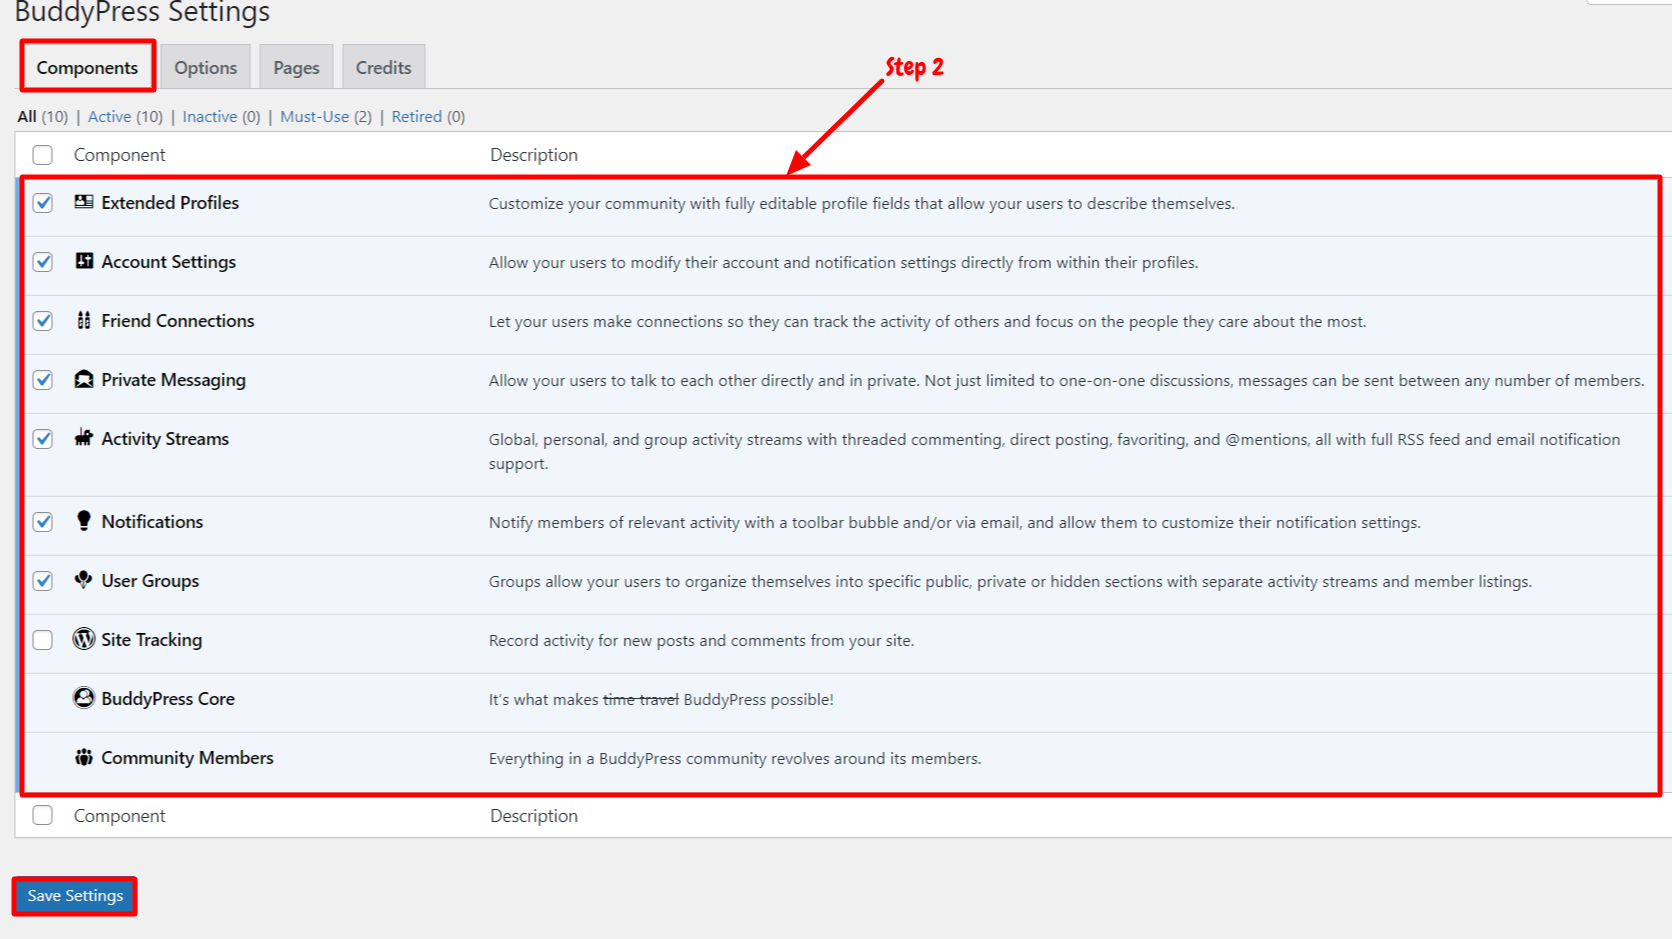Screen dimensions: 1672x939
Task: Enable the Site Tracking checkbox
Action: (x=43, y=640)
